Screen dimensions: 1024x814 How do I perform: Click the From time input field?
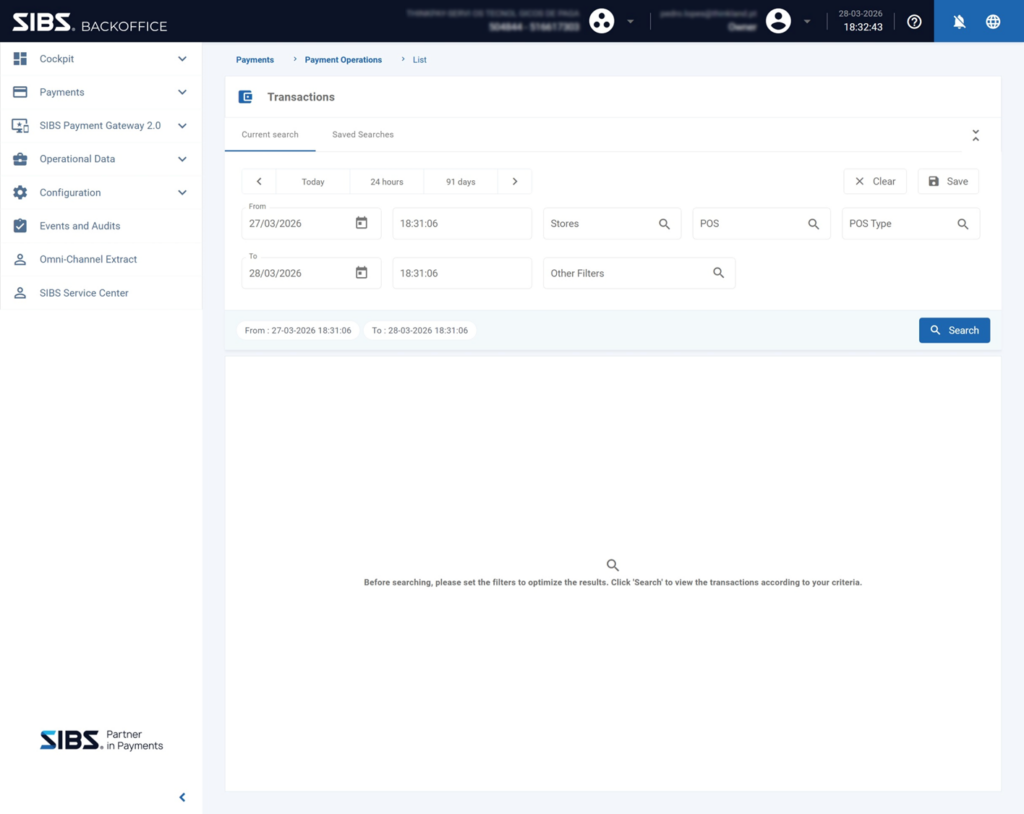[x=461, y=224]
